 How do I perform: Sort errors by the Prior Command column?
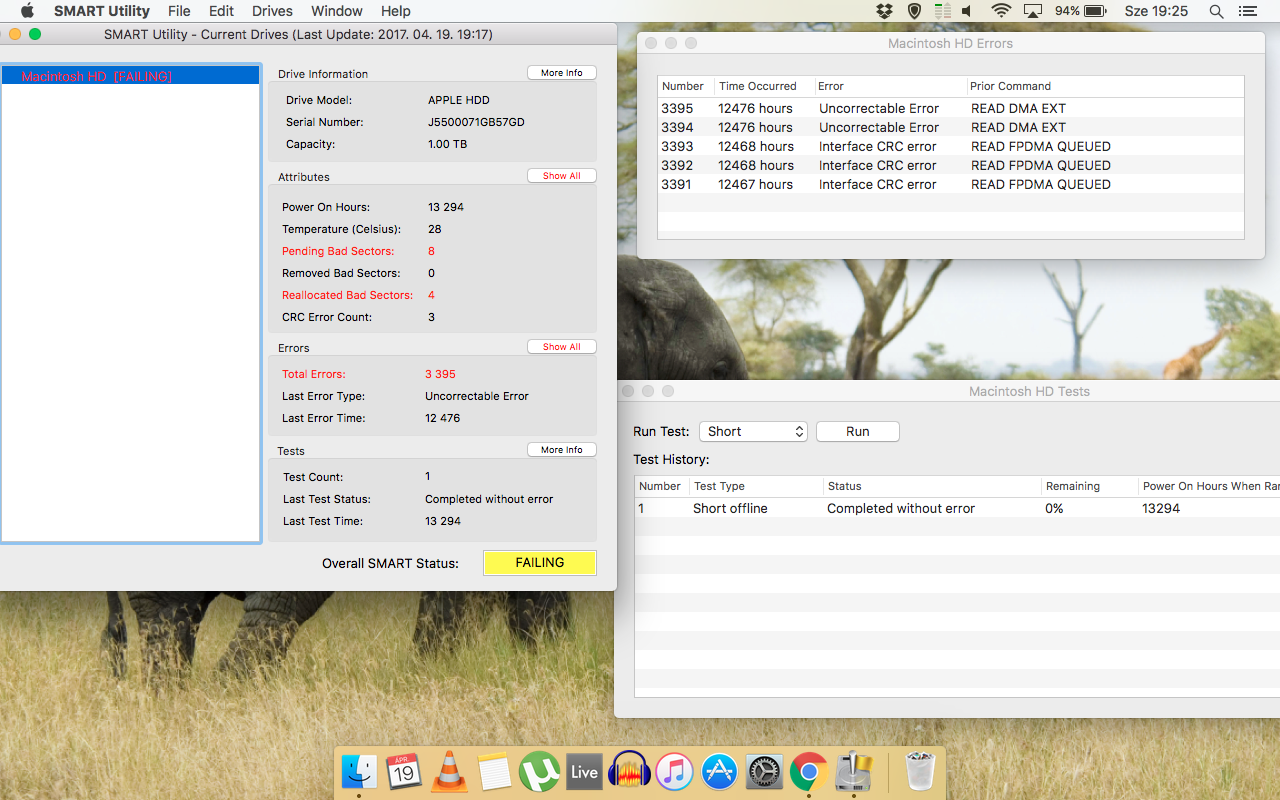[1105, 86]
